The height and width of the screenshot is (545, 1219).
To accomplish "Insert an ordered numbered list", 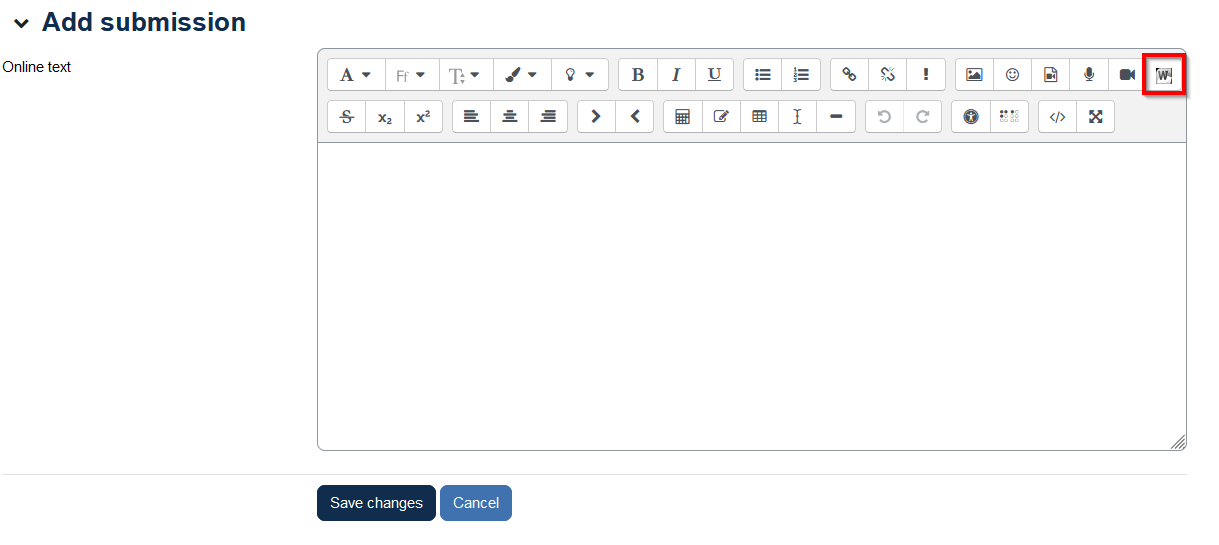I will pos(801,75).
